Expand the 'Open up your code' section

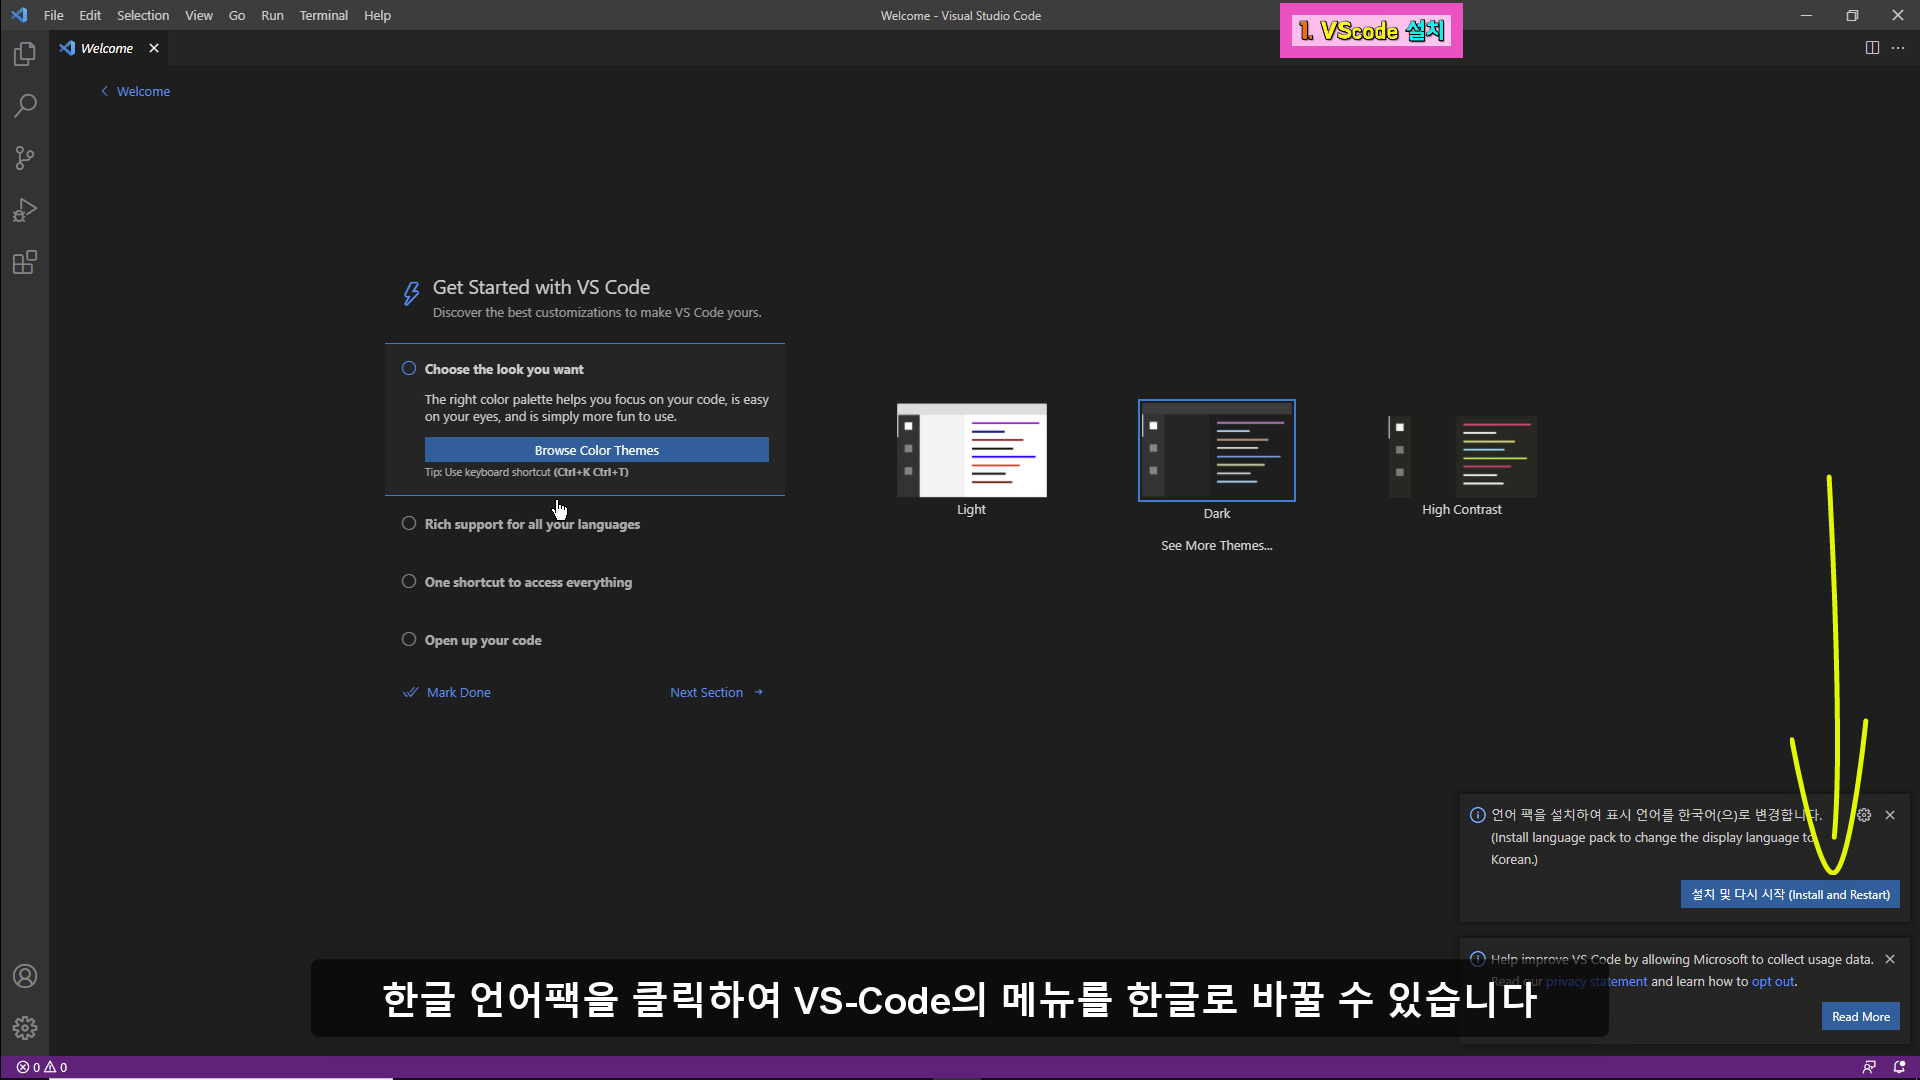coord(483,640)
